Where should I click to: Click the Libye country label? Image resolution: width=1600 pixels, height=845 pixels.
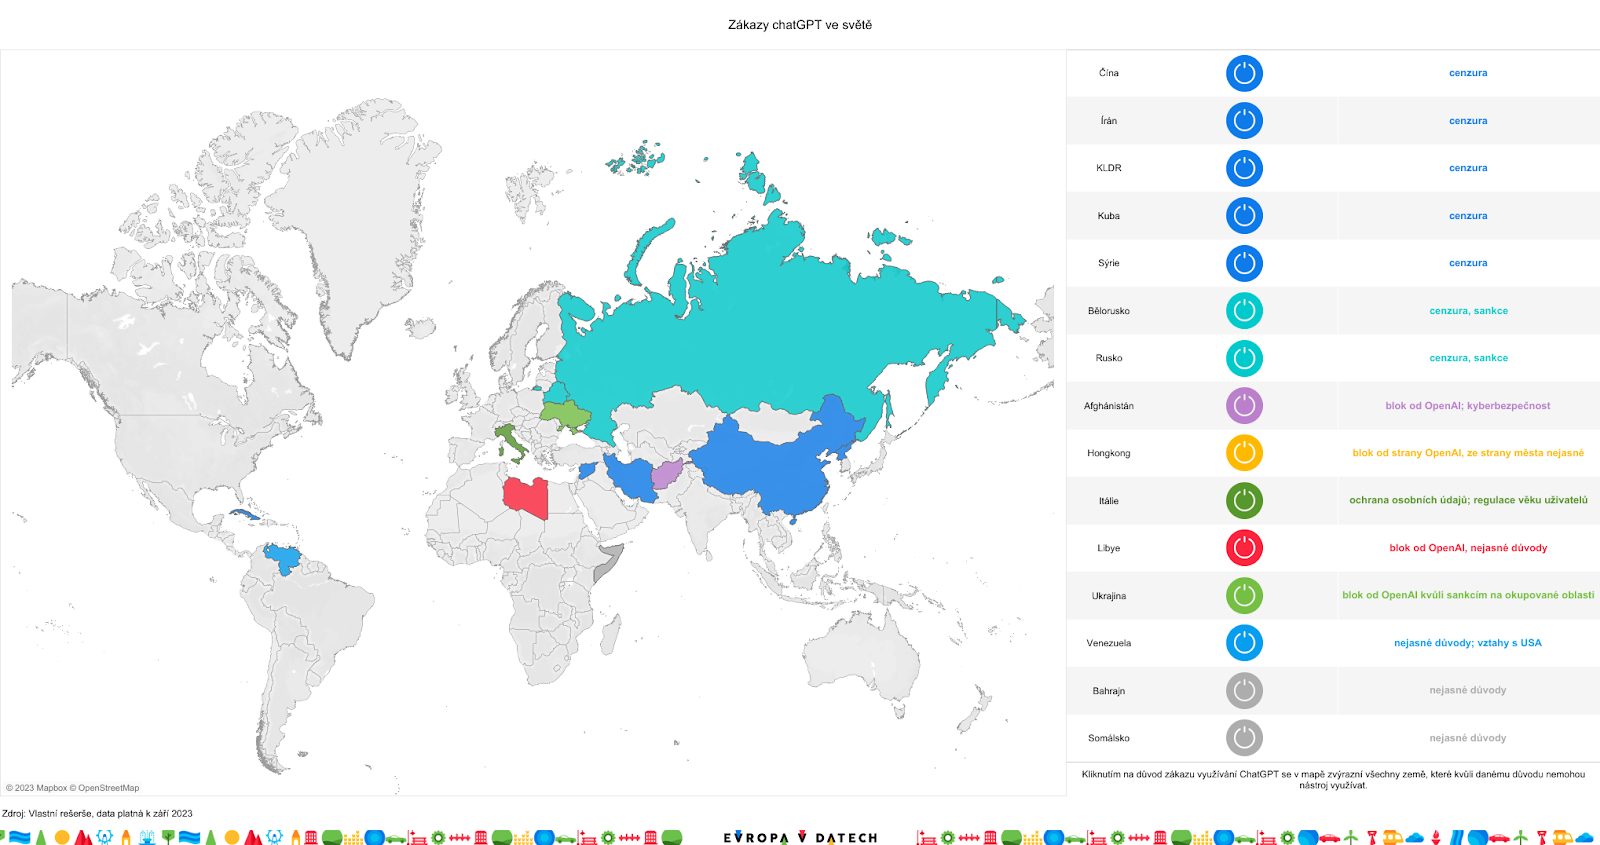(x=1109, y=548)
